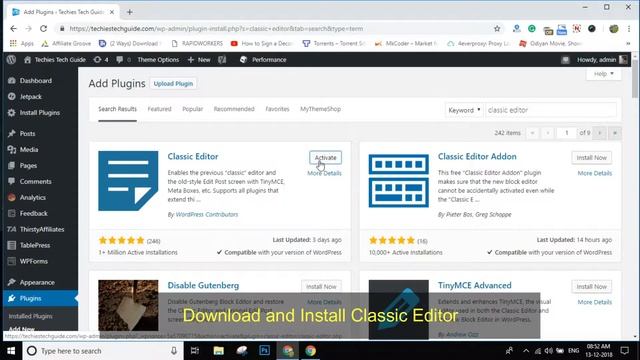
Task: Click the microphone in taskbar search
Action: (x=174, y=351)
